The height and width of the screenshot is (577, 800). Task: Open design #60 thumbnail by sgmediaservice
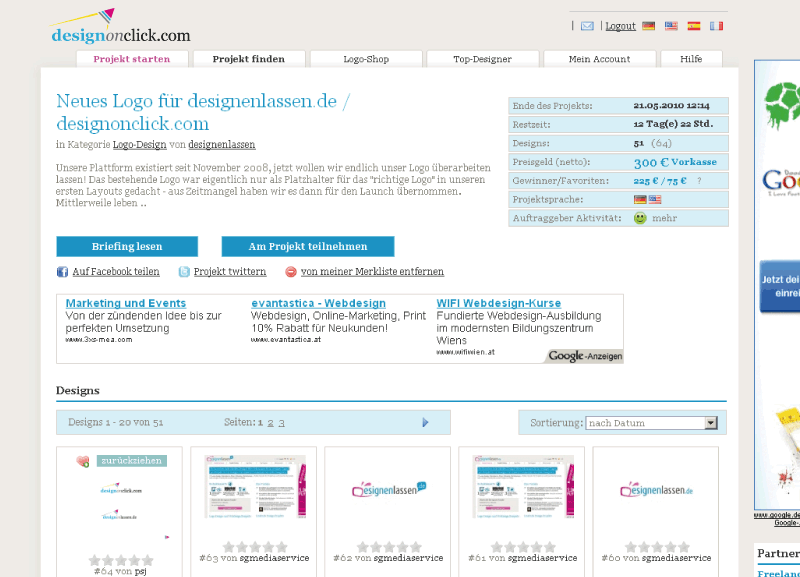click(x=657, y=490)
